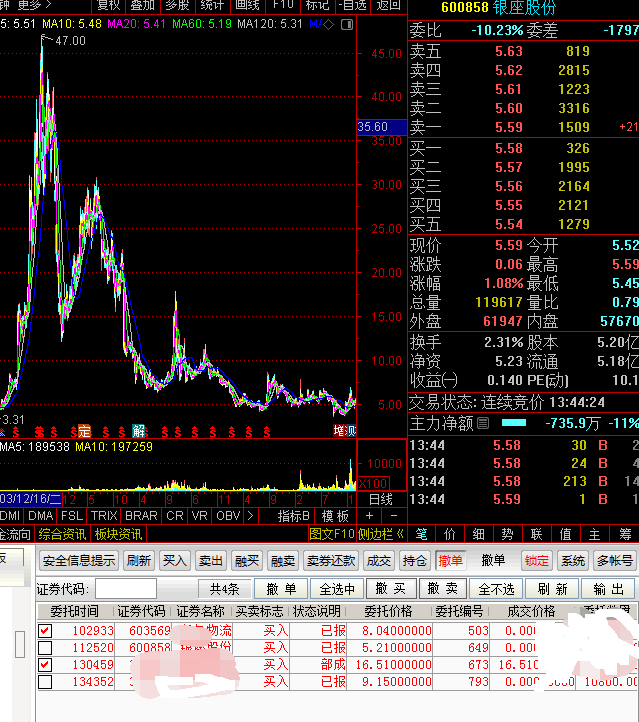This screenshot has width=639, height=722.
Task: Switch to the 笔 tick tab
Action: [422, 534]
